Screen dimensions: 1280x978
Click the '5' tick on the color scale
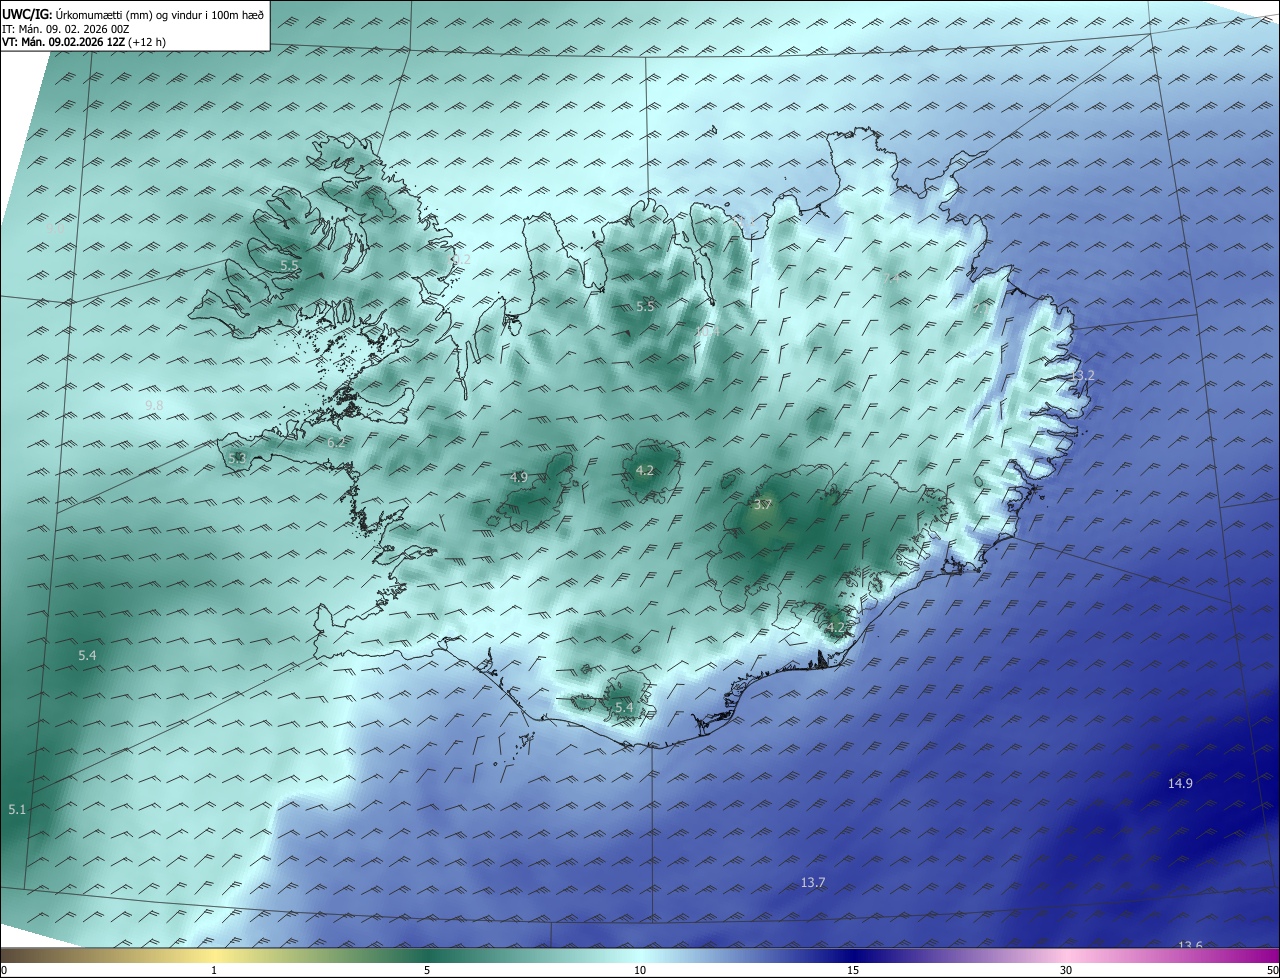(427, 971)
